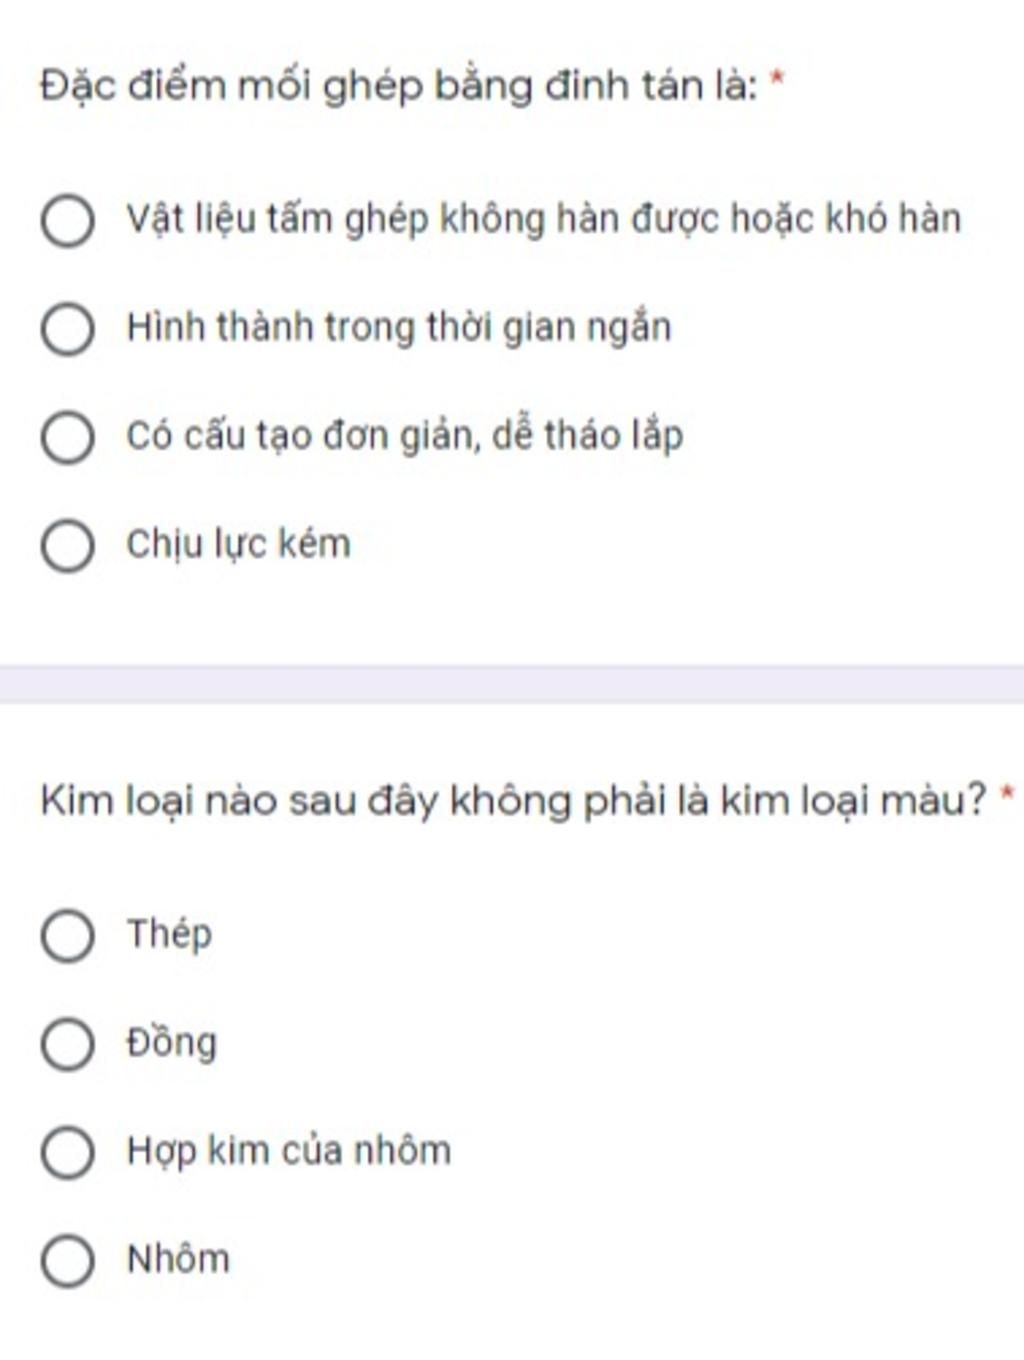This screenshot has height=1360, width=1024.
Task: Select radio circle for 'Vật liệu tấm ghép' option
Action: pyautogui.click(x=68, y=220)
